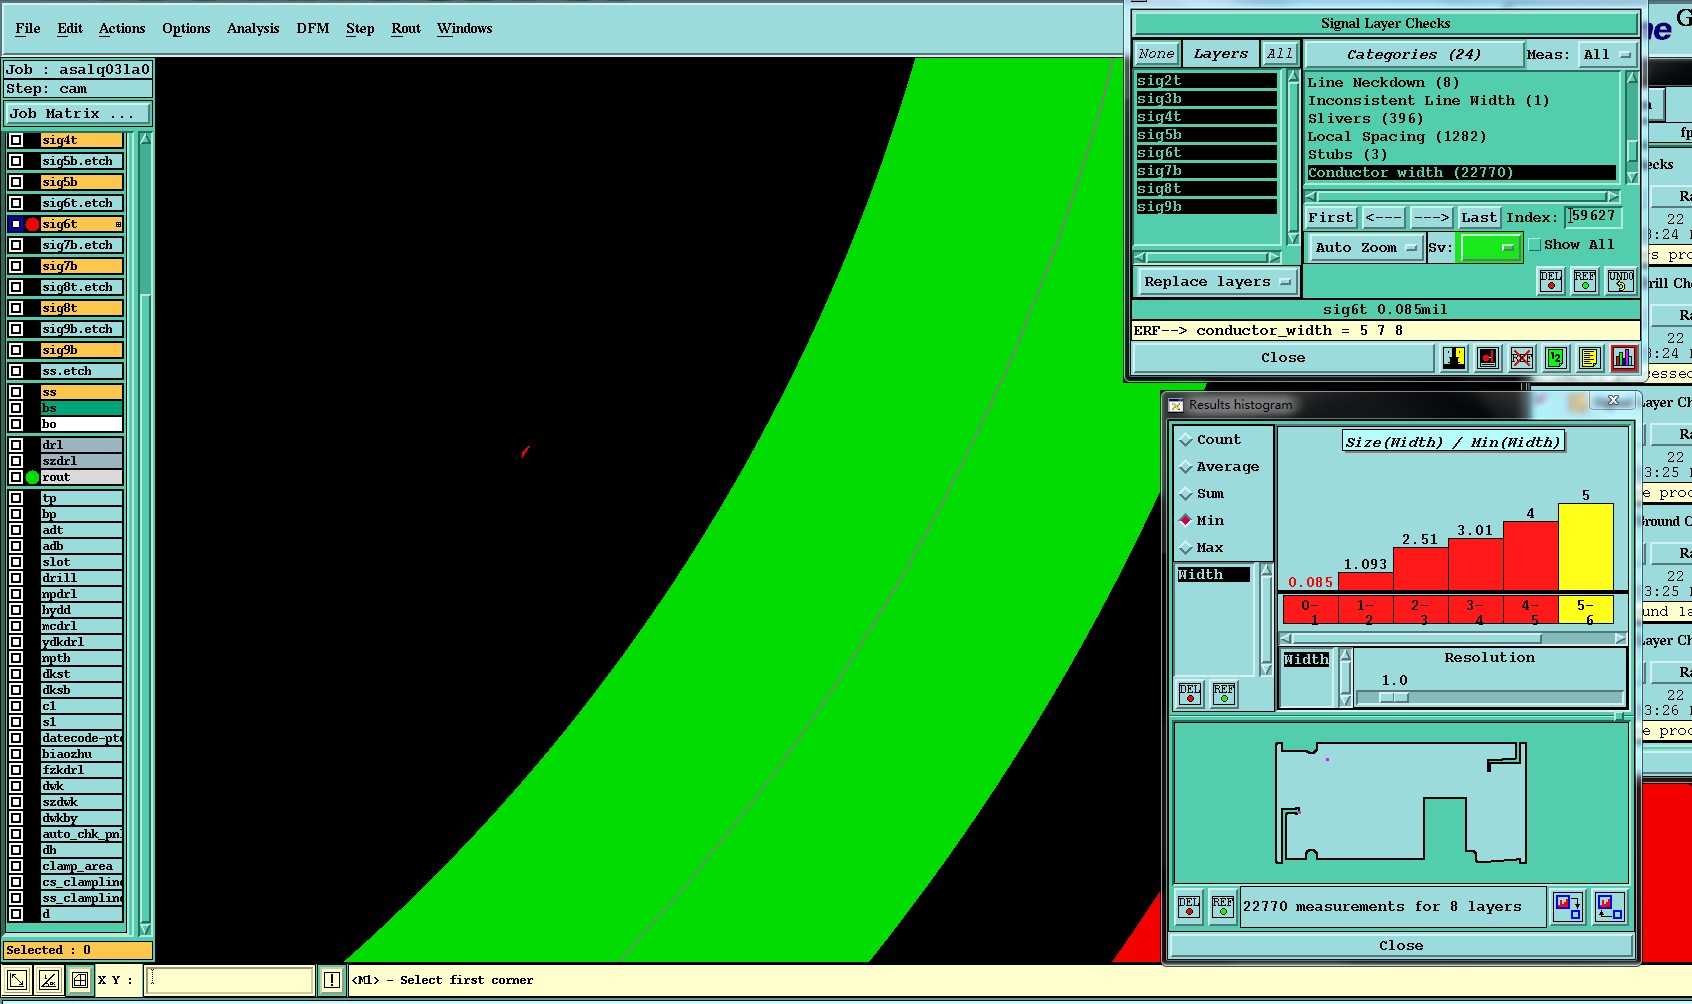The width and height of the screenshot is (1692, 1004).
Task: Click the black and yellow faces icon
Action: coord(1454,358)
